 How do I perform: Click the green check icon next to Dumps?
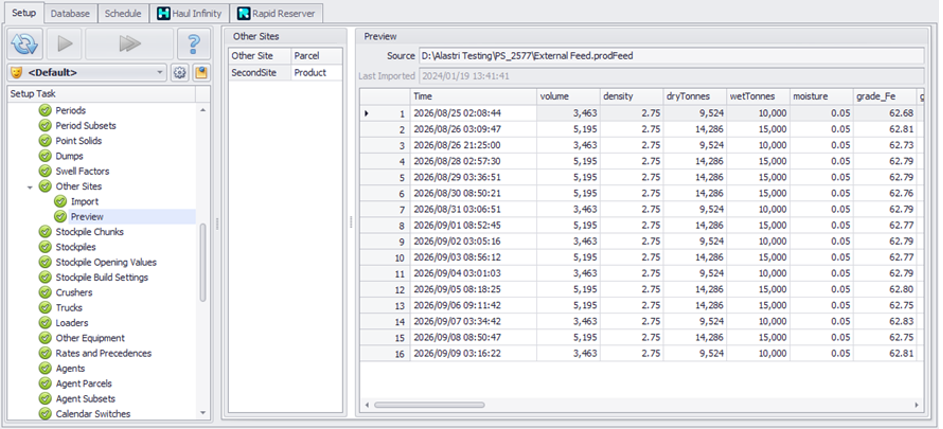pos(45,156)
